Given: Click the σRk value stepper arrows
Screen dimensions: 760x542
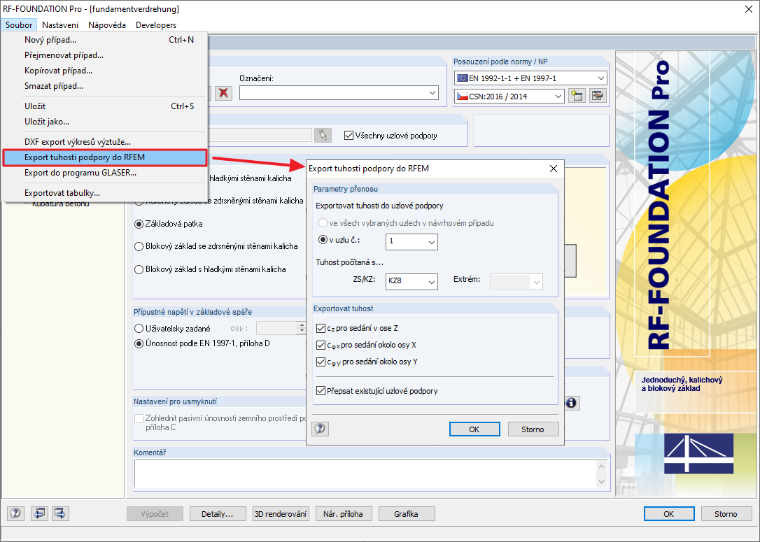Looking at the screenshot, I should click(301, 328).
